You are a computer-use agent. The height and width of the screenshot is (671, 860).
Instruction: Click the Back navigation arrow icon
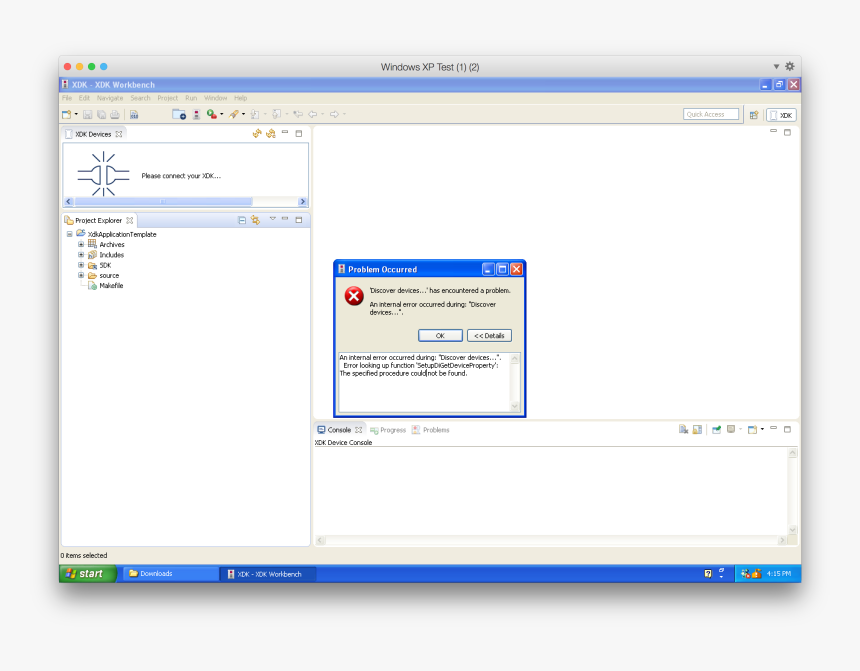313,114
